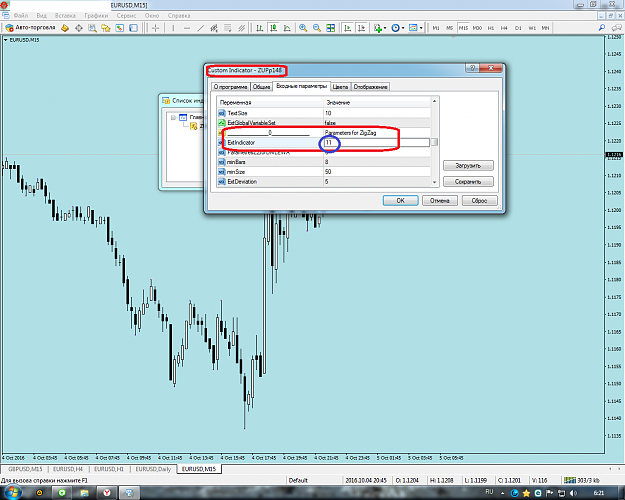The width and height of the screenshot is (625, 500).
Task: Open the Data Window icon
Action: pos(92,28)
